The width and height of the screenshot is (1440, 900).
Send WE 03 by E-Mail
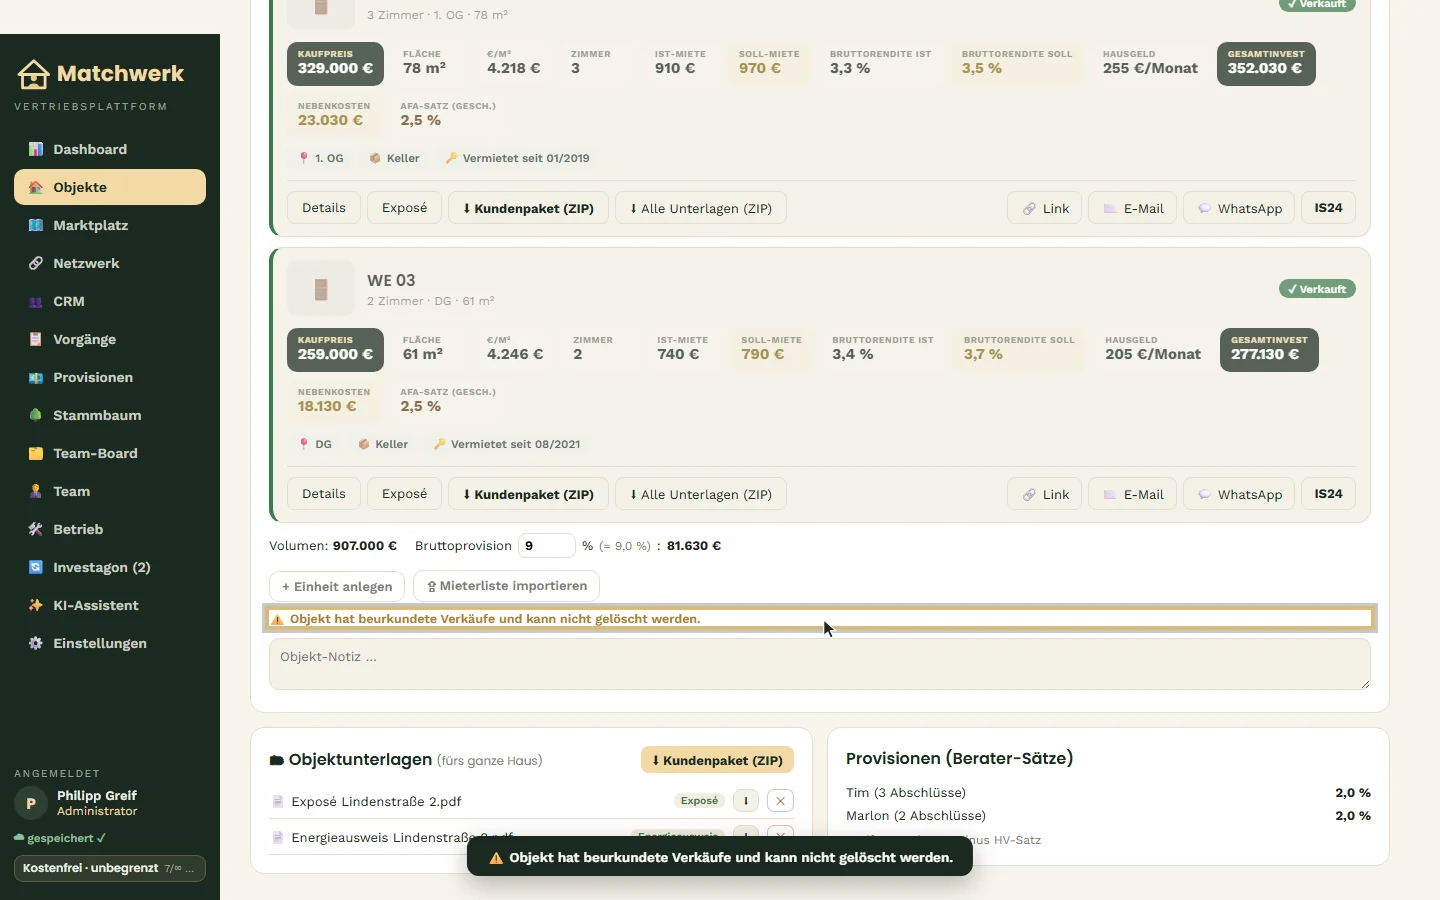pyautogui.click(x=1133, y=494)
